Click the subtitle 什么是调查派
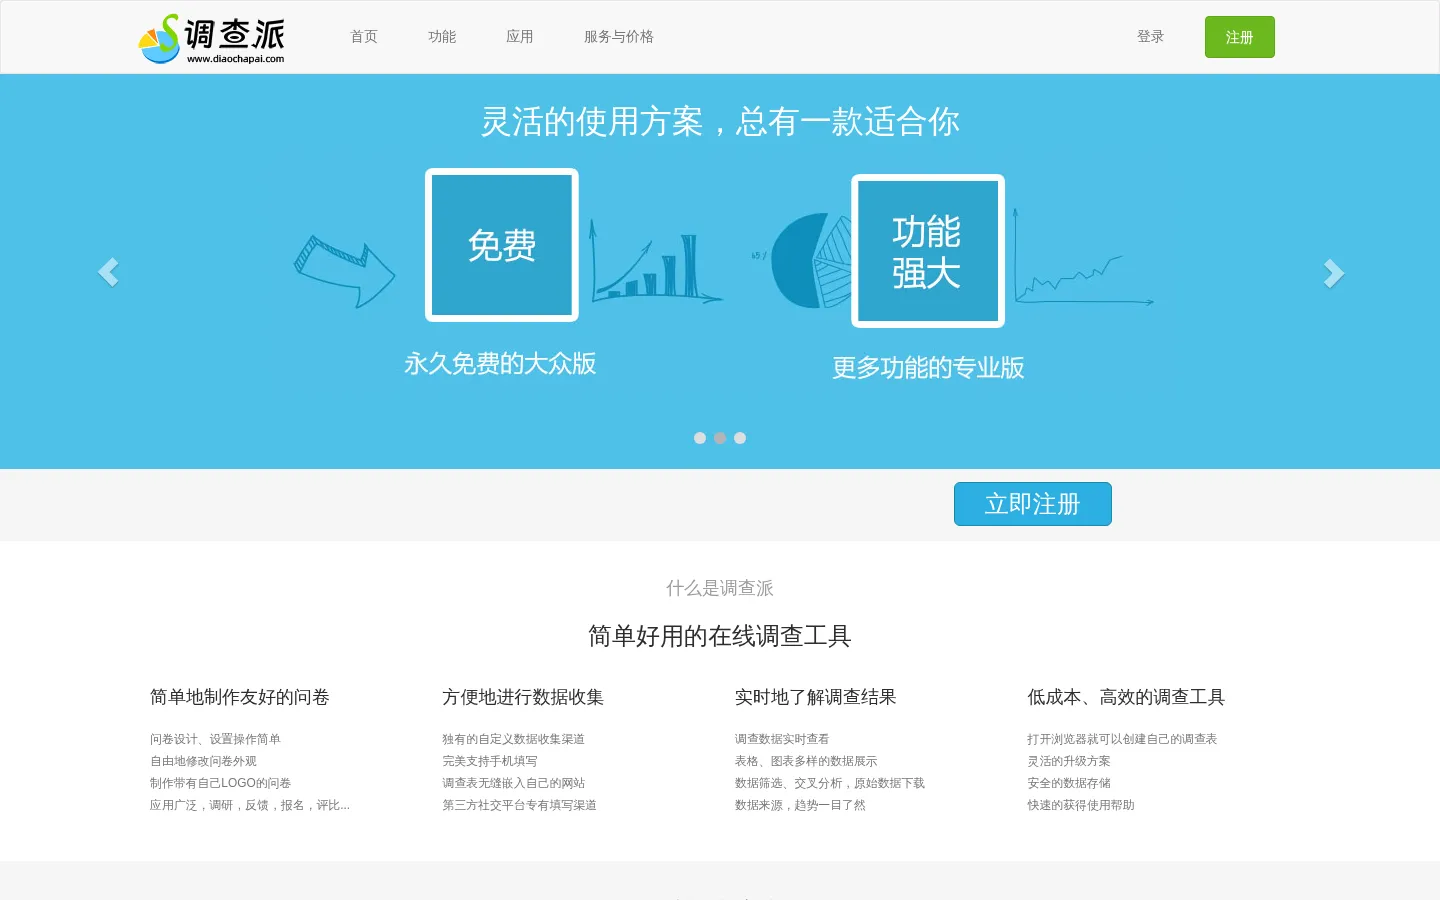This screenshot has height=900, width=1440. [720, 588]
